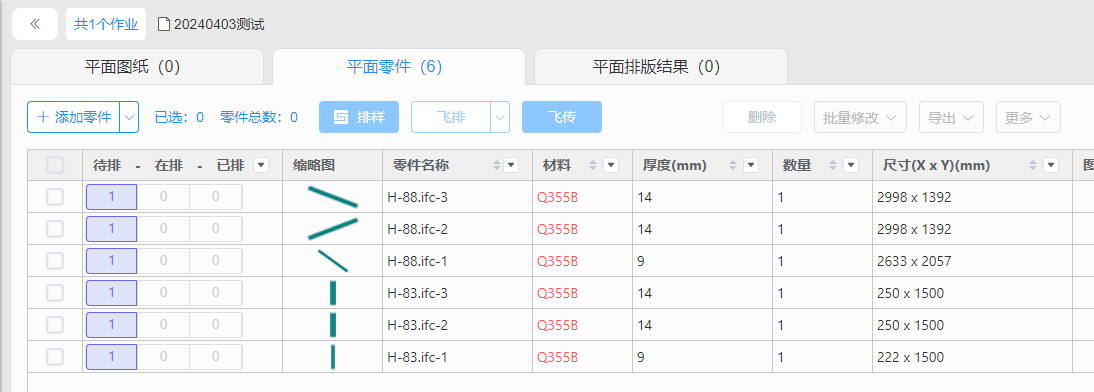
Task: Click sort arrows on 数量 column
Action: coord(832,165)
